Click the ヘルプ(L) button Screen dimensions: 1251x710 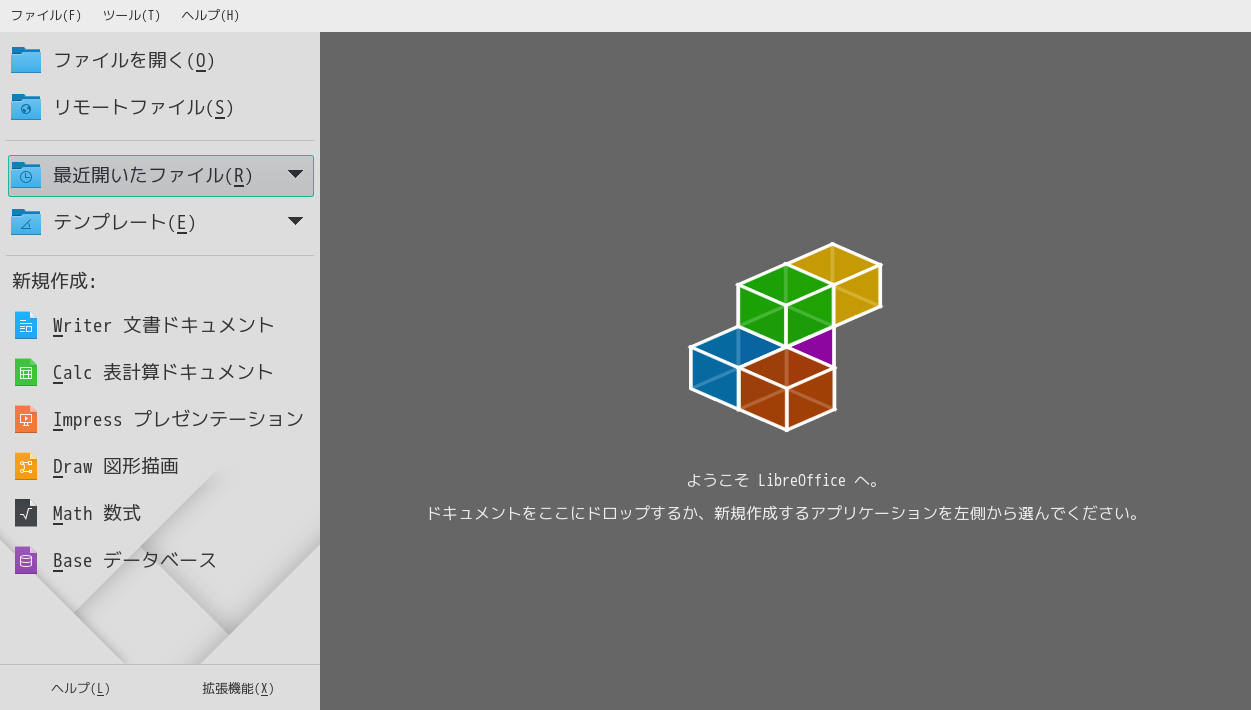click(80, 688)
